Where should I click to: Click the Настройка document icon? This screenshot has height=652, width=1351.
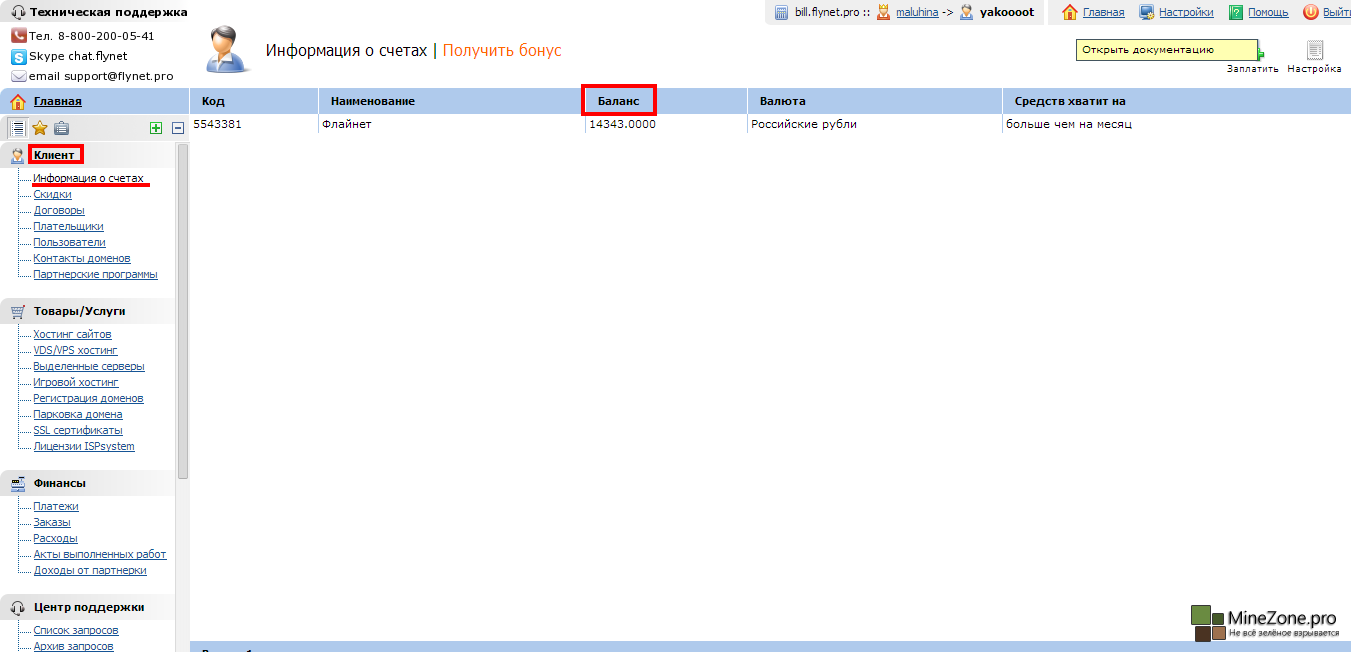pos(1314,51)
